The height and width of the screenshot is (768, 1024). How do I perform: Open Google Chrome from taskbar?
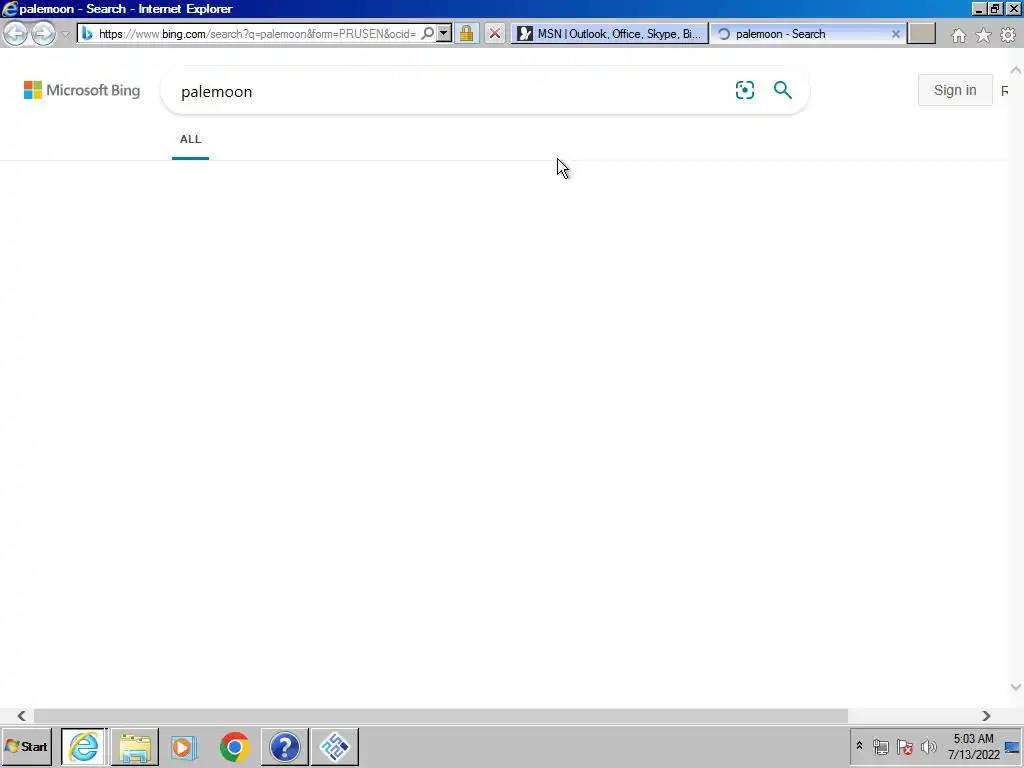point(234,746)
